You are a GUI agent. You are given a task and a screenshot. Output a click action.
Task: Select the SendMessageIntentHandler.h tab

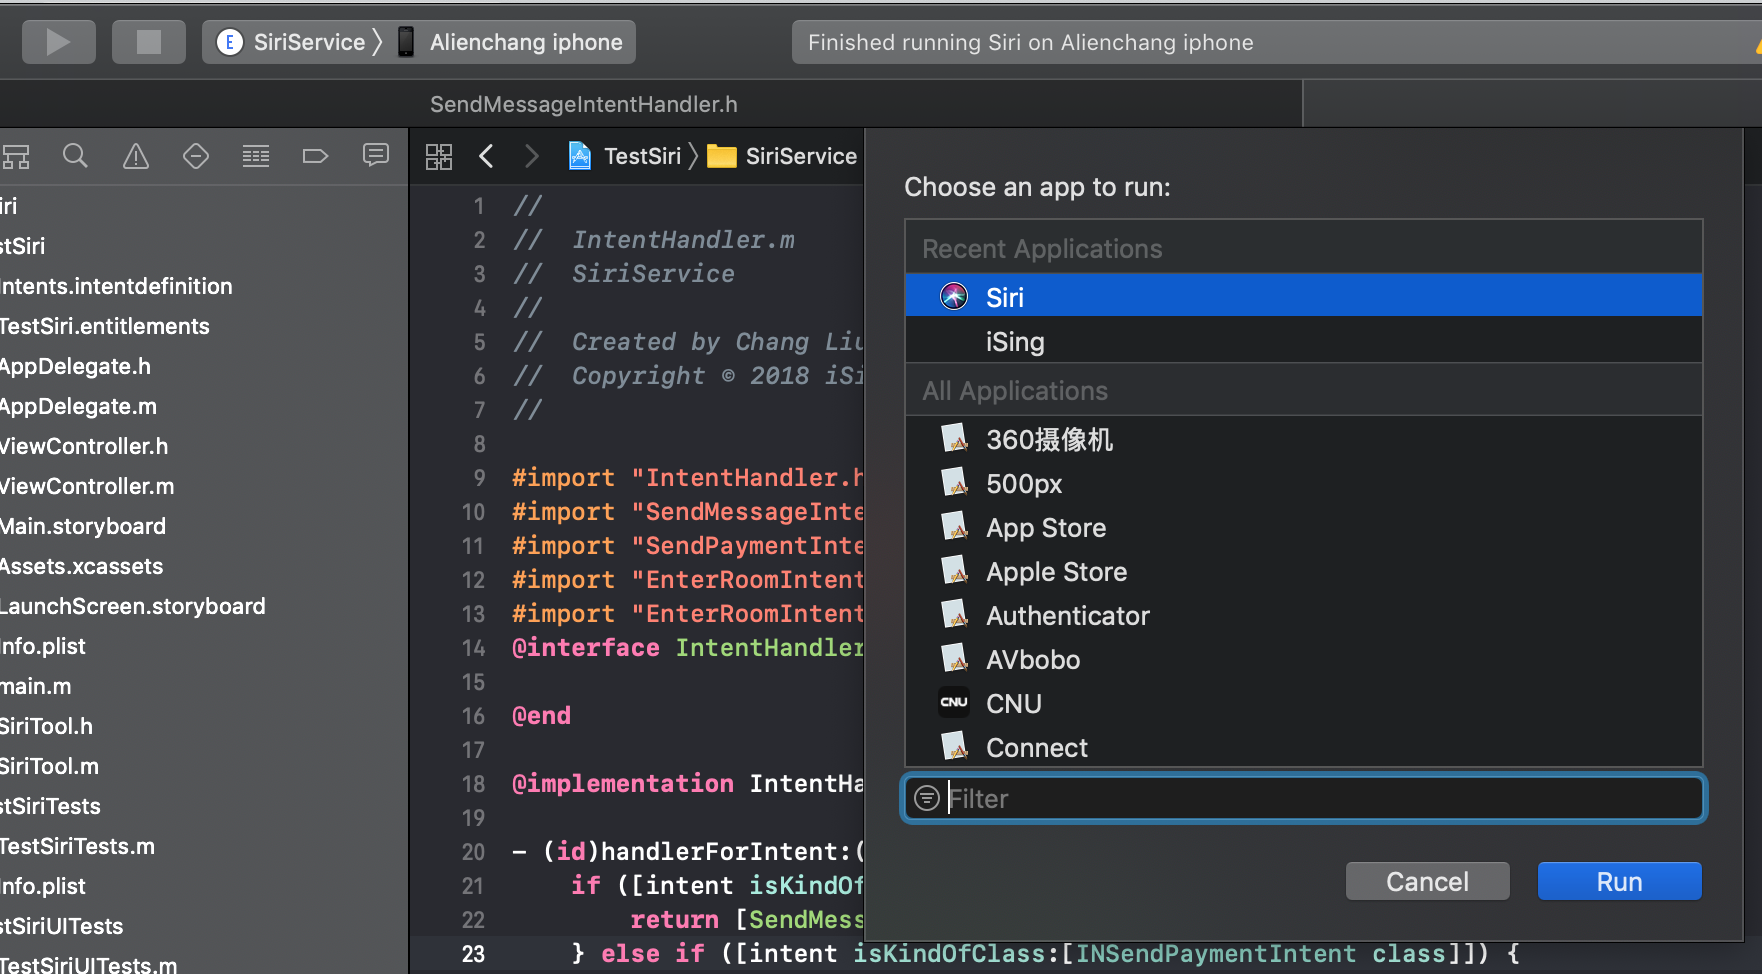click(x=584, y=104)
